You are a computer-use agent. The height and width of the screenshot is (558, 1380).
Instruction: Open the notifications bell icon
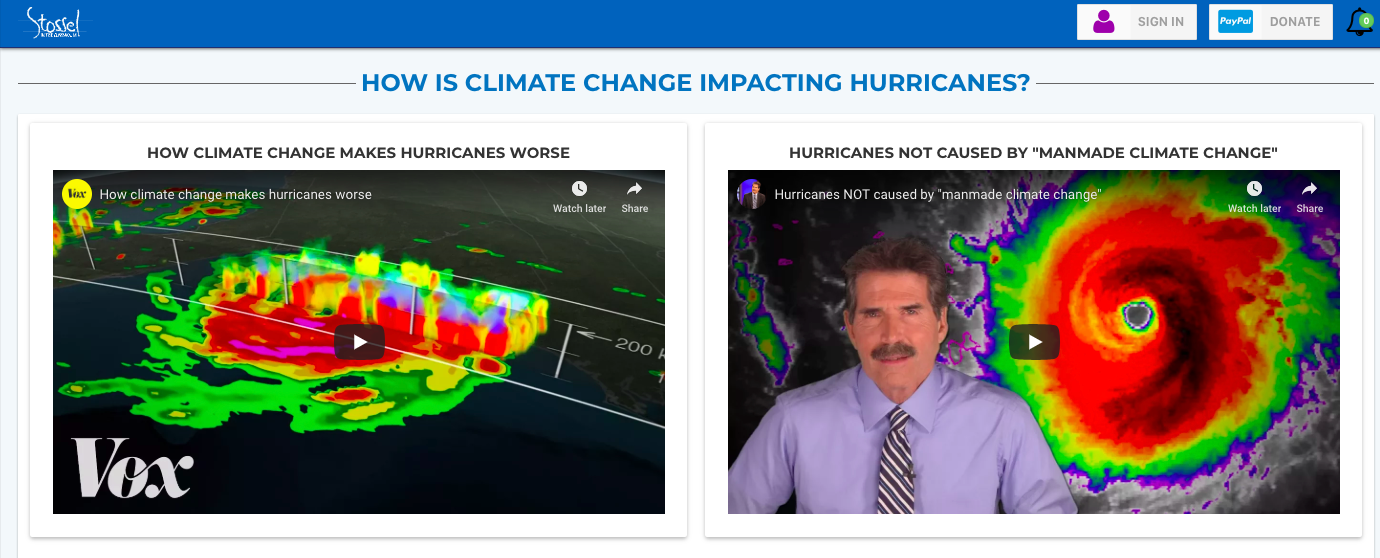tap(1358, 23)
